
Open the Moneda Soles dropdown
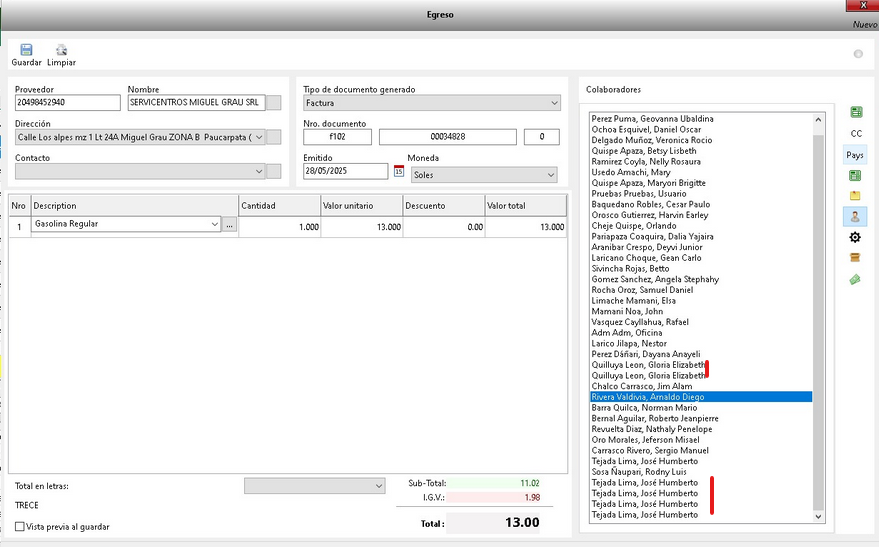click(x=550, y=176)
